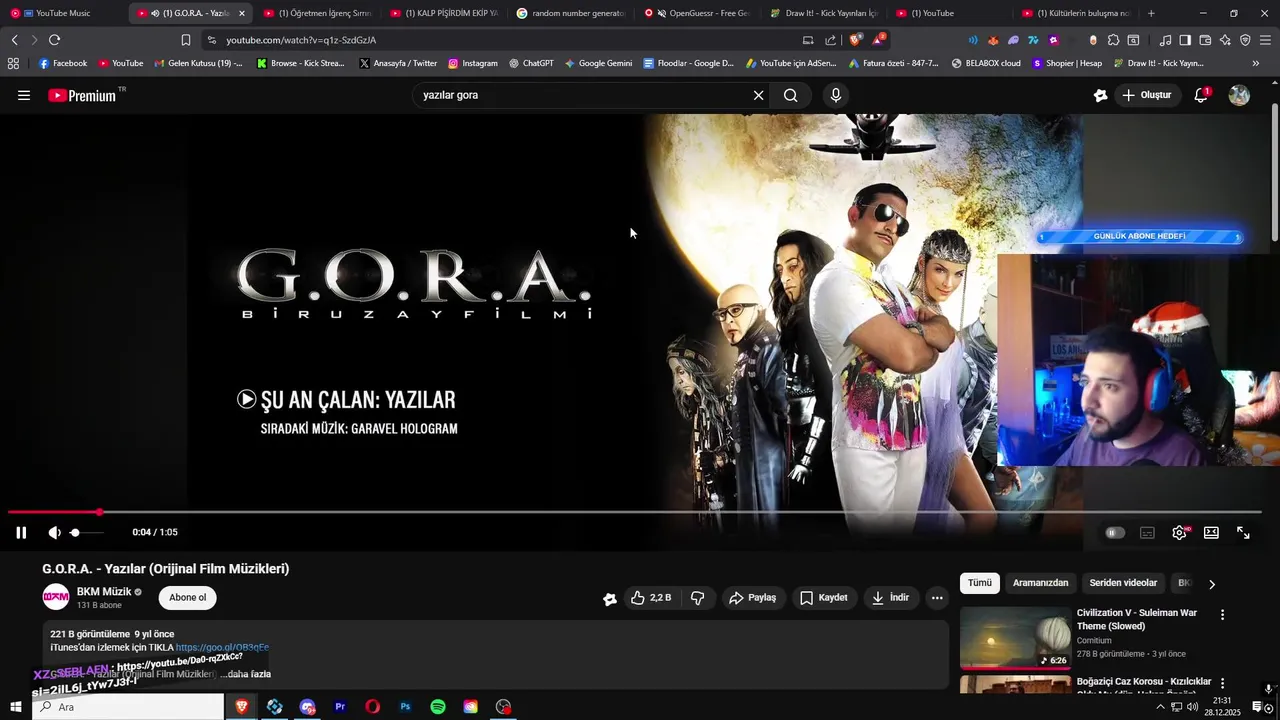
Task: Toggle the autoplay switch in the player
Action: [1115, 533]
